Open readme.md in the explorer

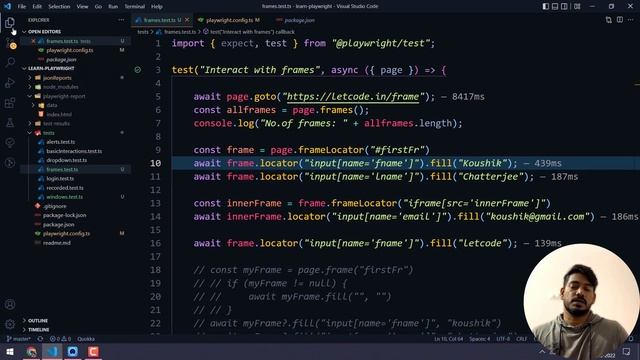[x=57, y=242]
